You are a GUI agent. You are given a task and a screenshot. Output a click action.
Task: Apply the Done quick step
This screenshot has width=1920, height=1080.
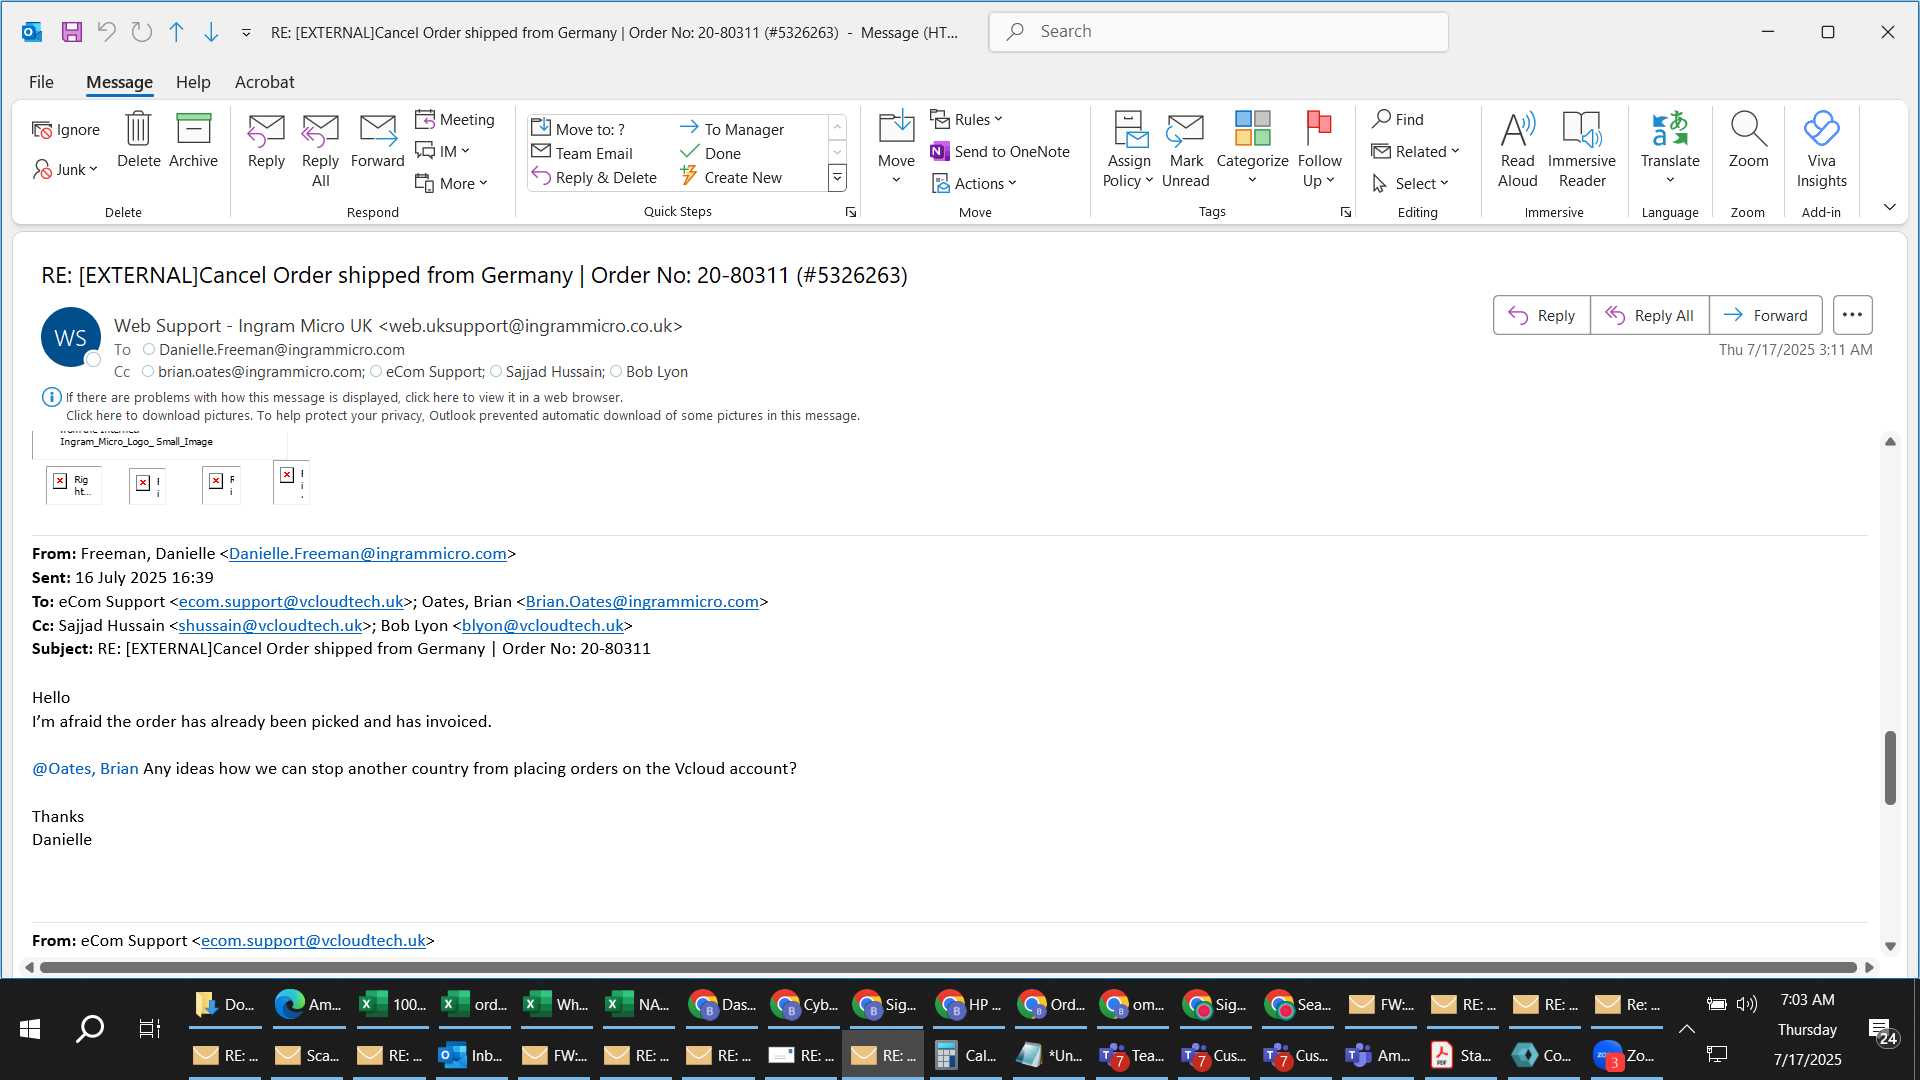pos(711,153)
